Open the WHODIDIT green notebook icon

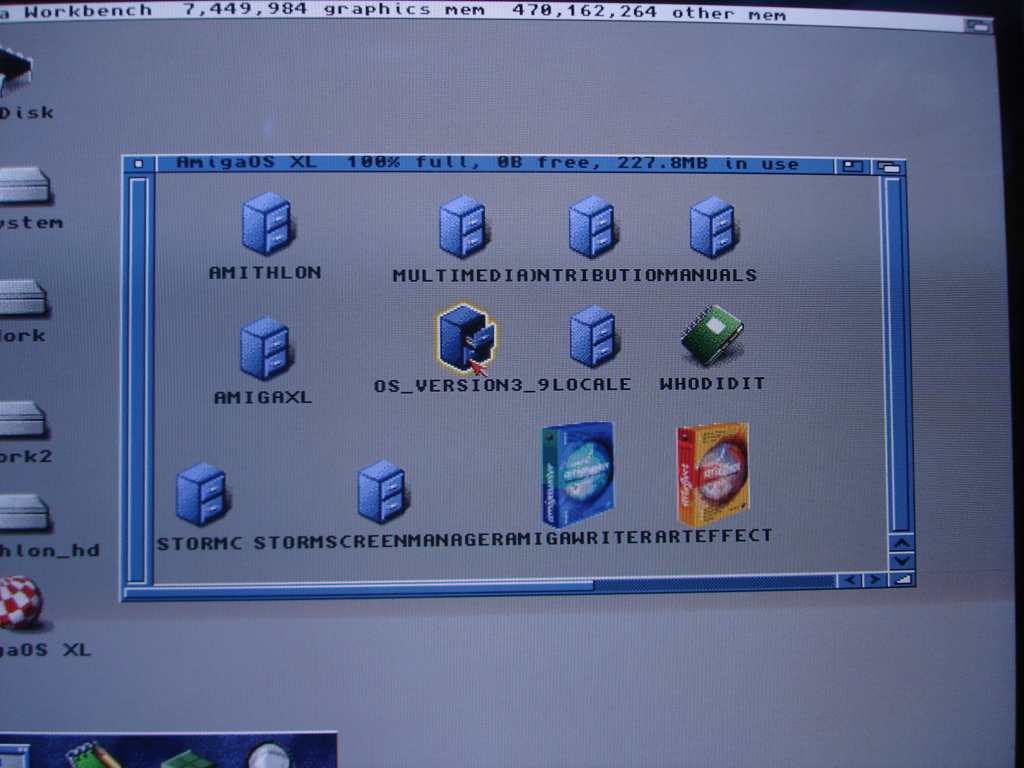pos(712,335)
